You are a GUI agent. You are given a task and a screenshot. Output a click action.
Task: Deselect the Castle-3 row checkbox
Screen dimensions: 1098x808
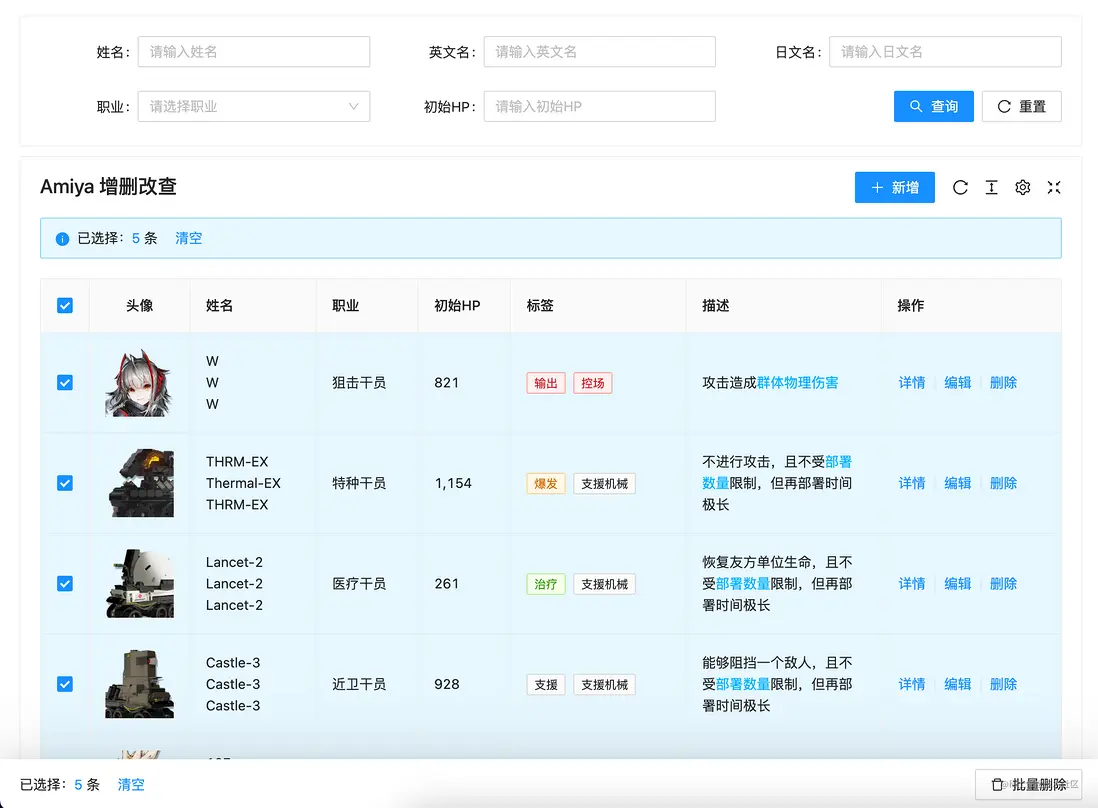[65, 684]
